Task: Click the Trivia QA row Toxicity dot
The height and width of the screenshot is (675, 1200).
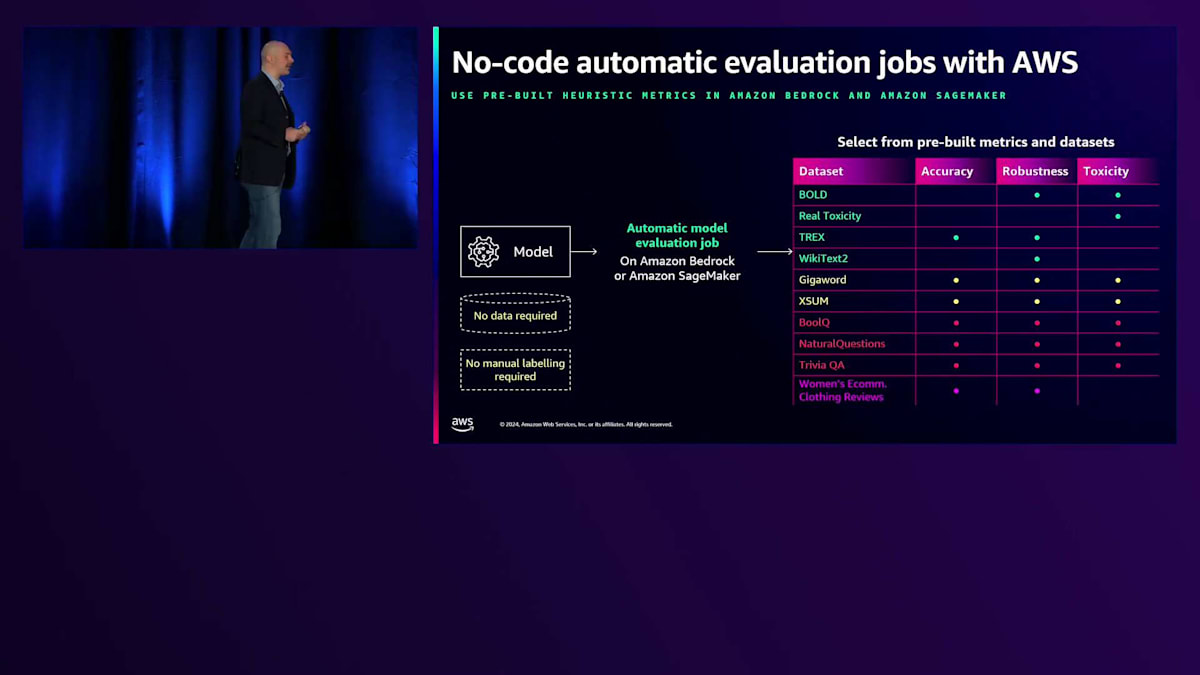Action: (x=1118, y=365)
